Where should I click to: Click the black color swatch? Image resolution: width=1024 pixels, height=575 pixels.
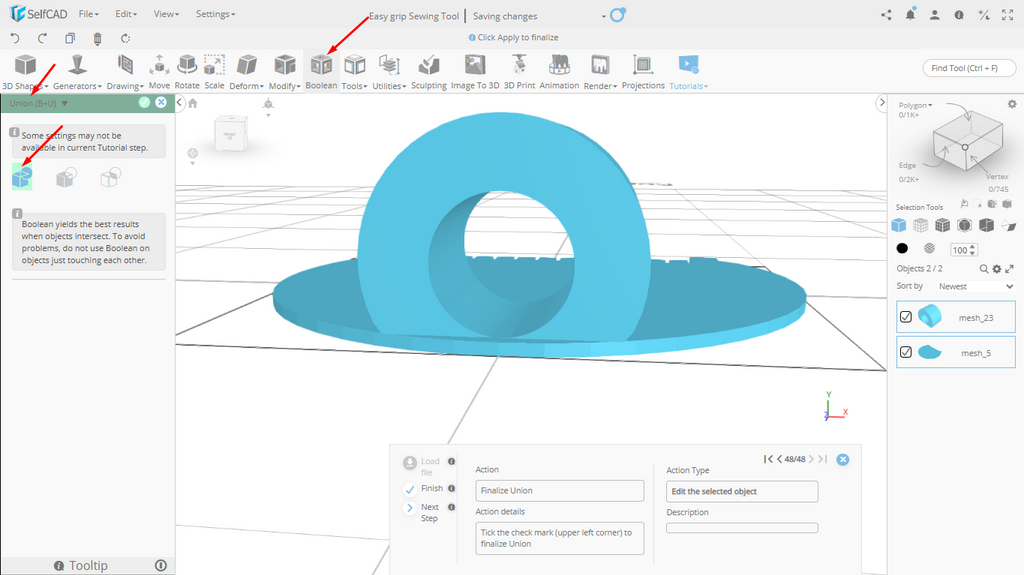(902, 248)
